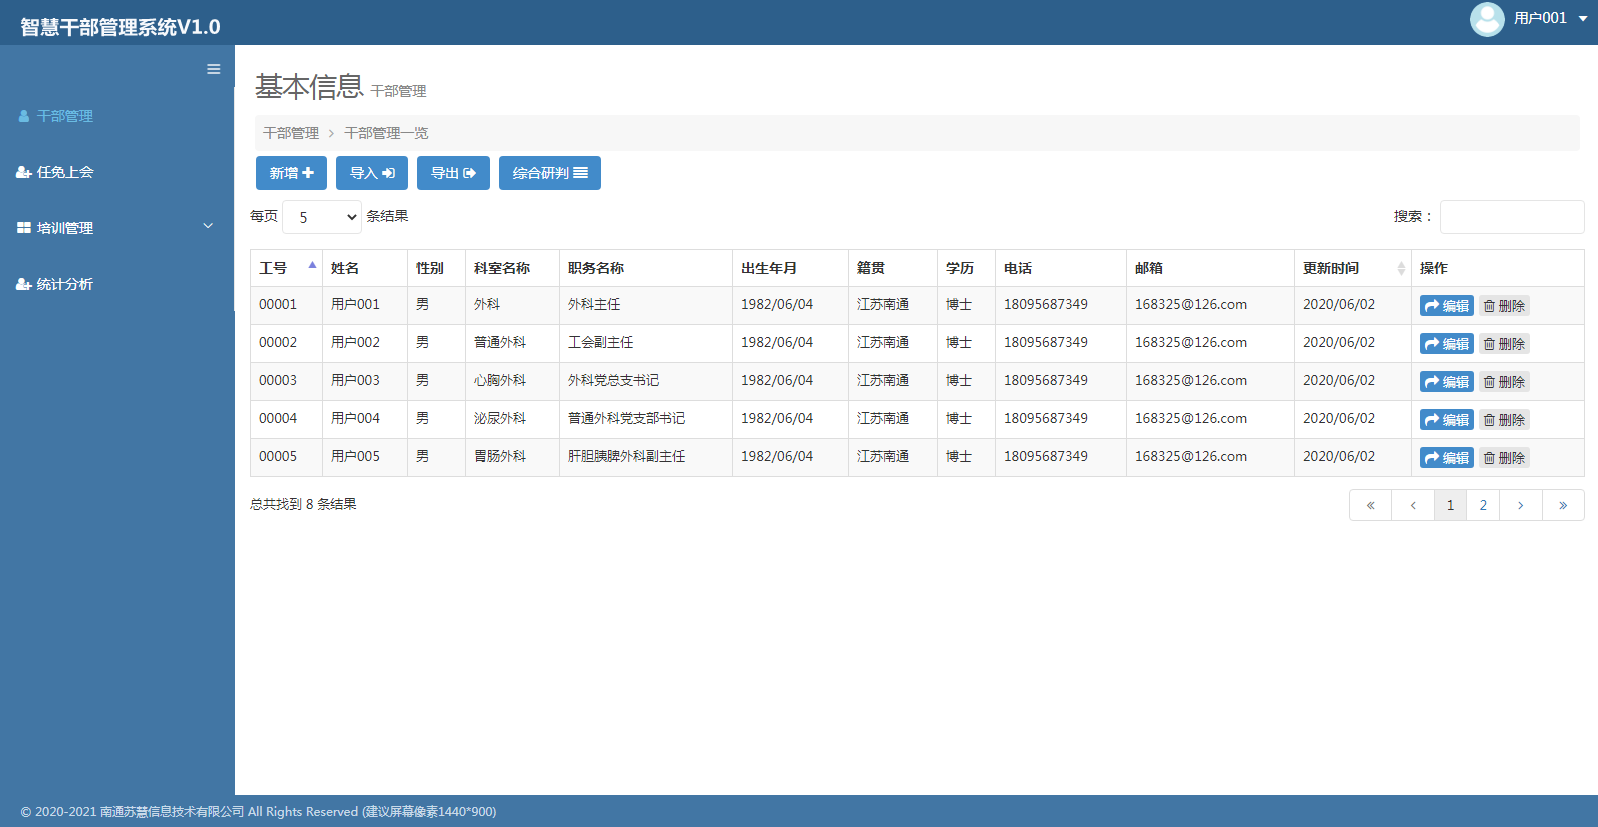Sort table by 工号 column
Viewport: 1598px width, 827px height.
pos(286,268)
